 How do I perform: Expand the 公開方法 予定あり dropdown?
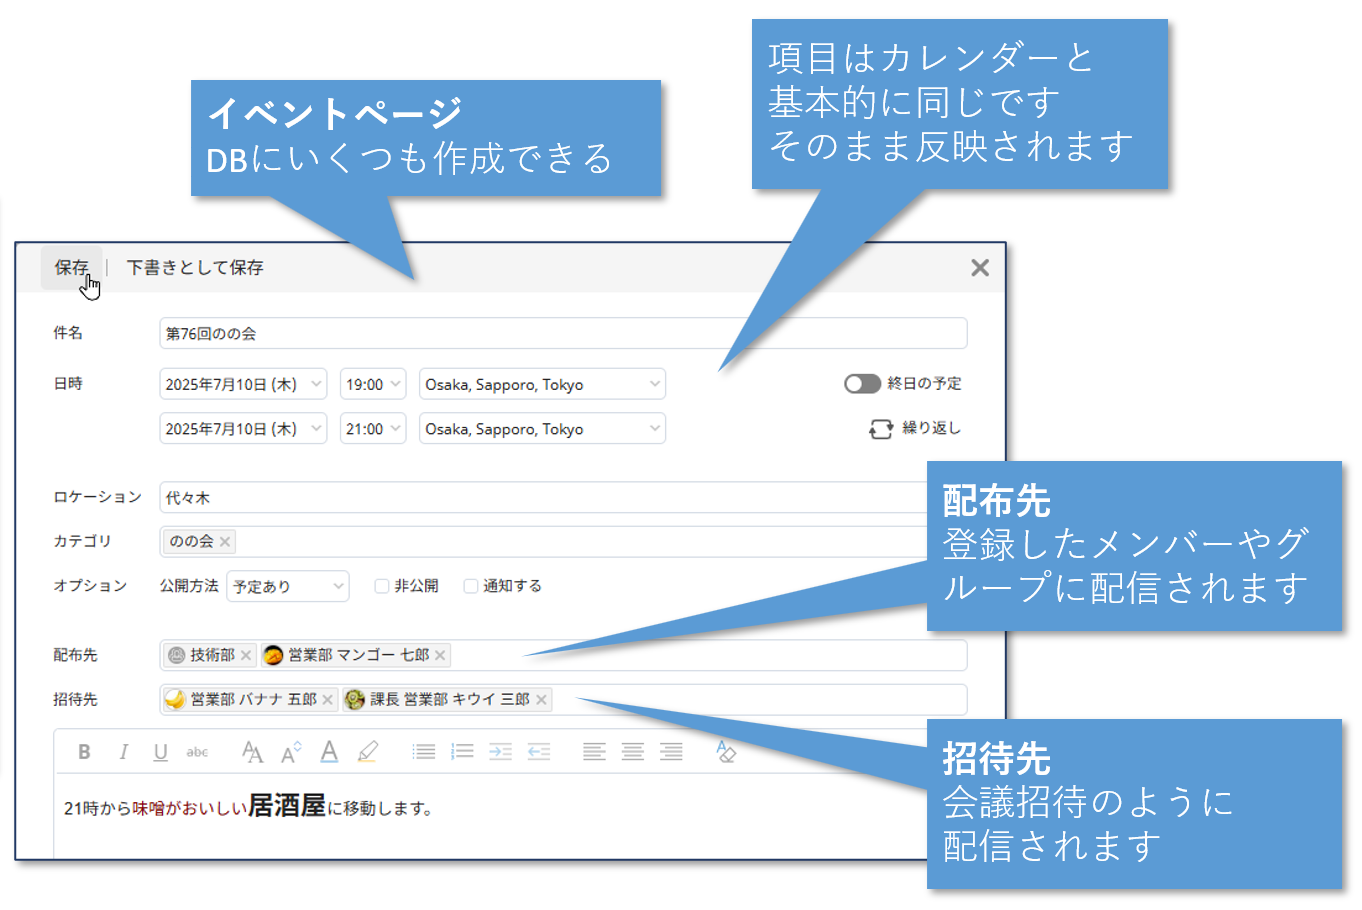point(288,586)
